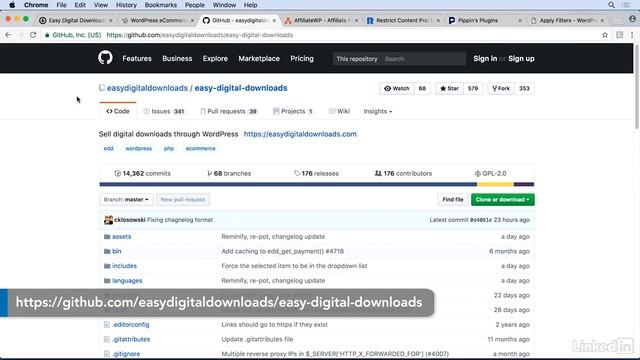640x360 pixels.
Task: Reload the page with the refresh icon
Action: tap(33, 35)
